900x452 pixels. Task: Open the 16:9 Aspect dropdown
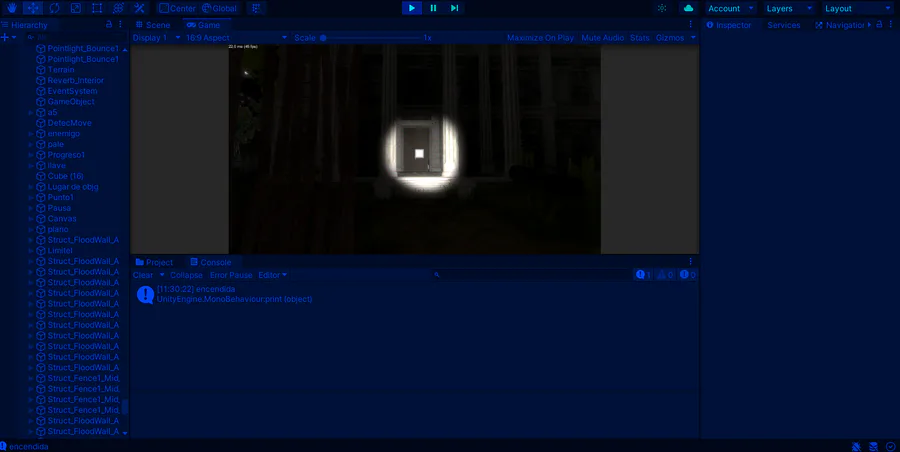236,37
